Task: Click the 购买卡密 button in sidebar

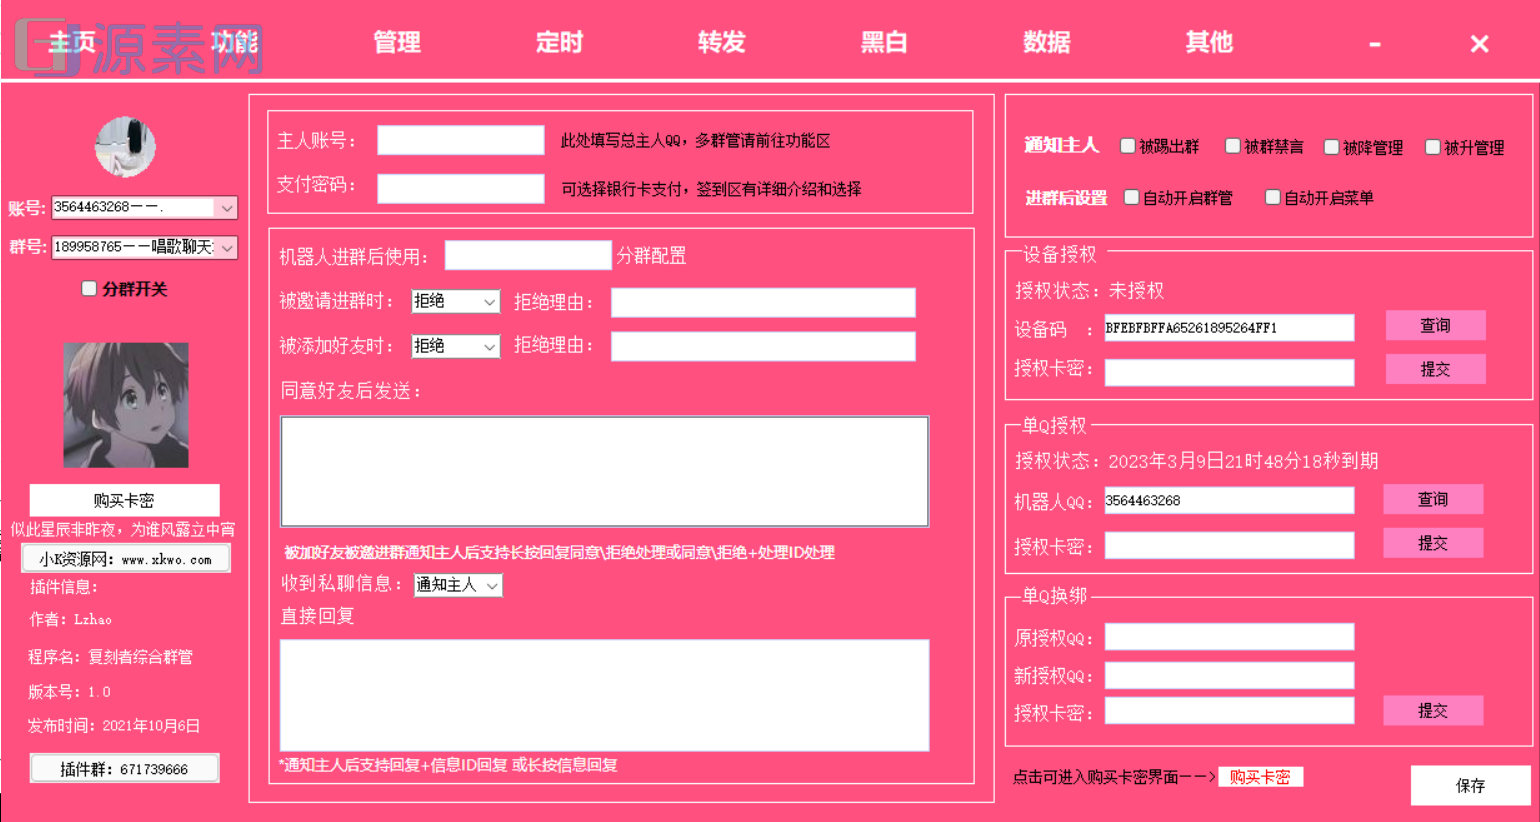Action: [x=125, y=500]
